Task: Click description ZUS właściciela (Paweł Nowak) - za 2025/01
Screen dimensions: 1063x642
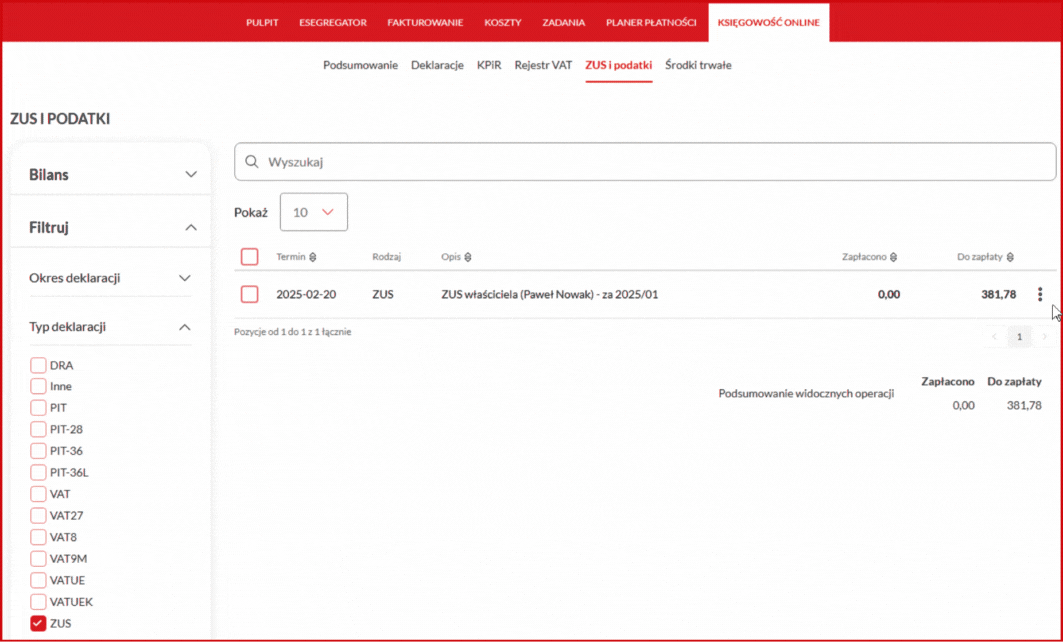Action: (549, 294)
